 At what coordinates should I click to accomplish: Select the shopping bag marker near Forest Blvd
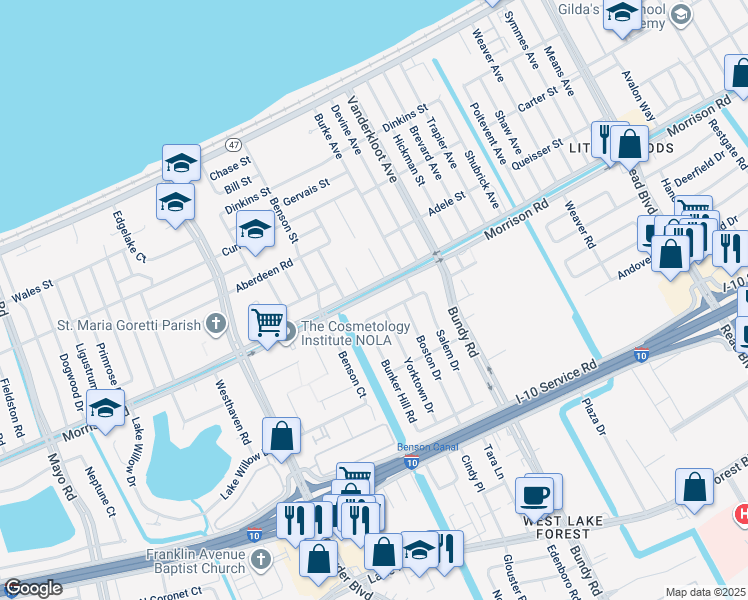click(695, 488)
